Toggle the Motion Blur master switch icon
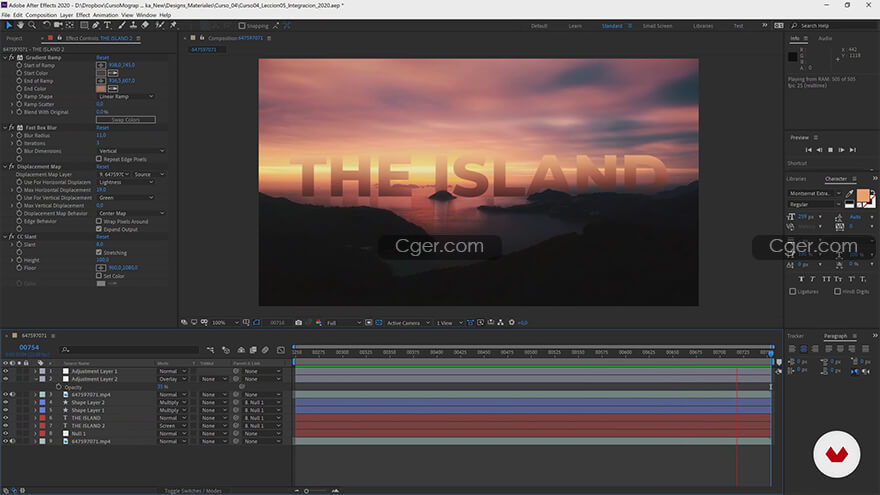This screenshot has height=495, width=880. (x=265, y=350)
